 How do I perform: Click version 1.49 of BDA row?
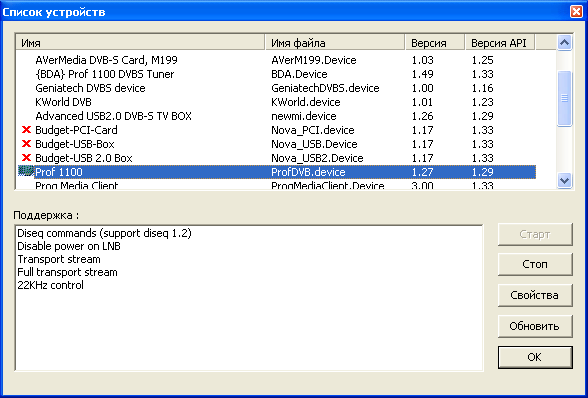(x=422, y=74)
